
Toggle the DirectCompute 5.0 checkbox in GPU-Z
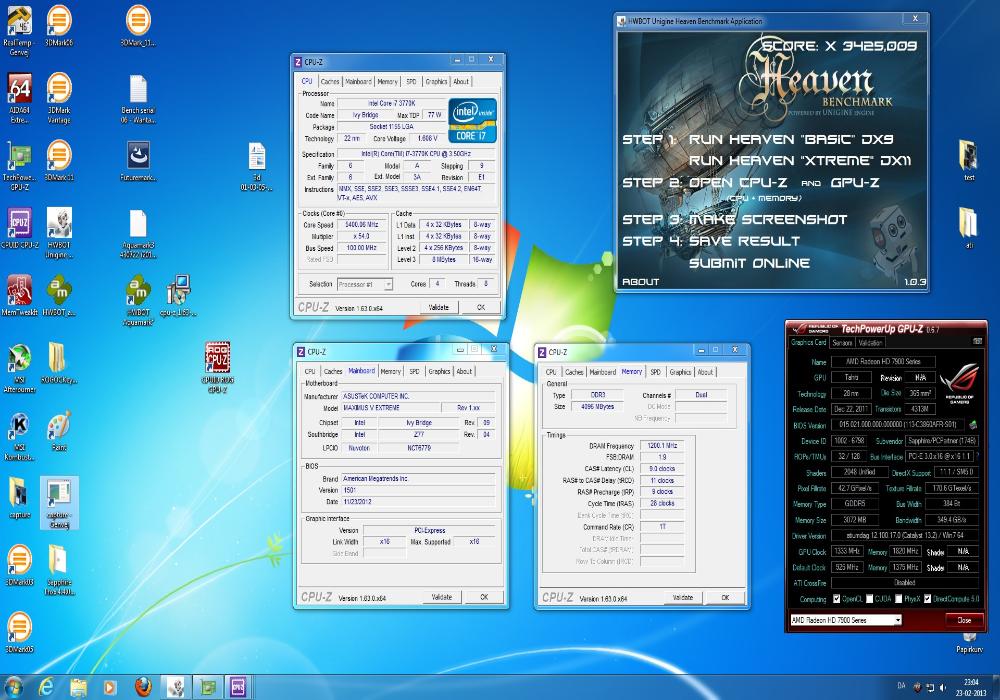pos(928,599)
